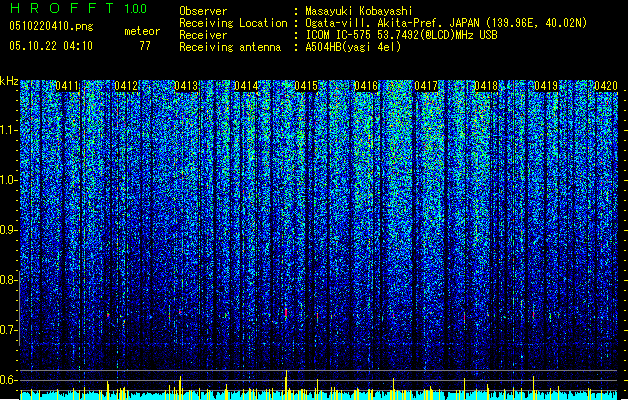Viewport: 629px width, 400px height.
Task: Click the 0411 time marker
Action: point(67,86)
